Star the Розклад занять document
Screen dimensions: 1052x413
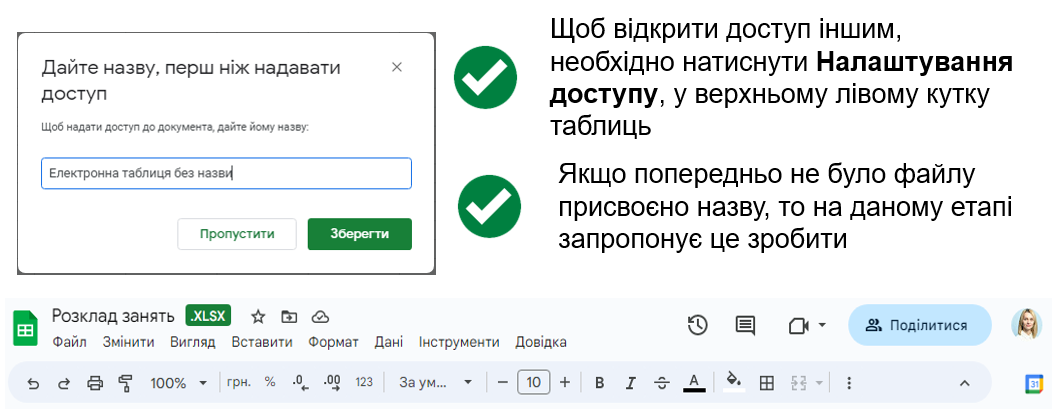(258, 317)
